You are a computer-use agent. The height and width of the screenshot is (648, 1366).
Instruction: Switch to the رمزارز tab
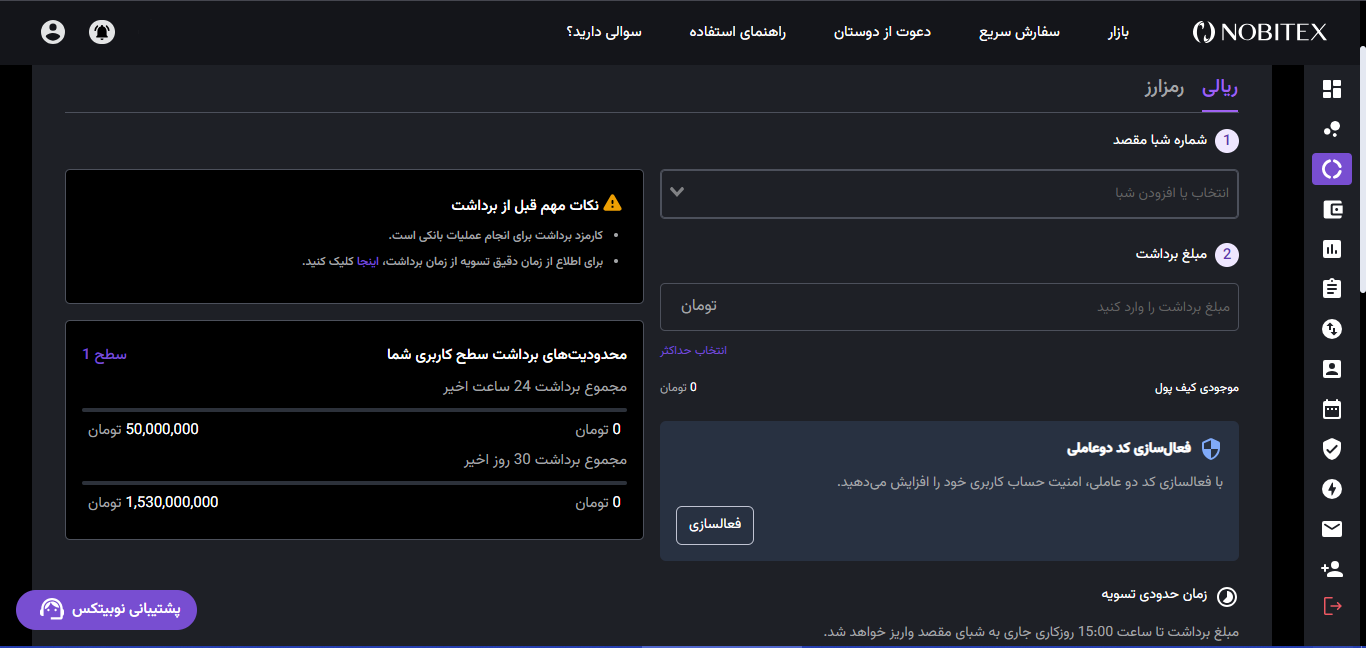click(1165, 88)
